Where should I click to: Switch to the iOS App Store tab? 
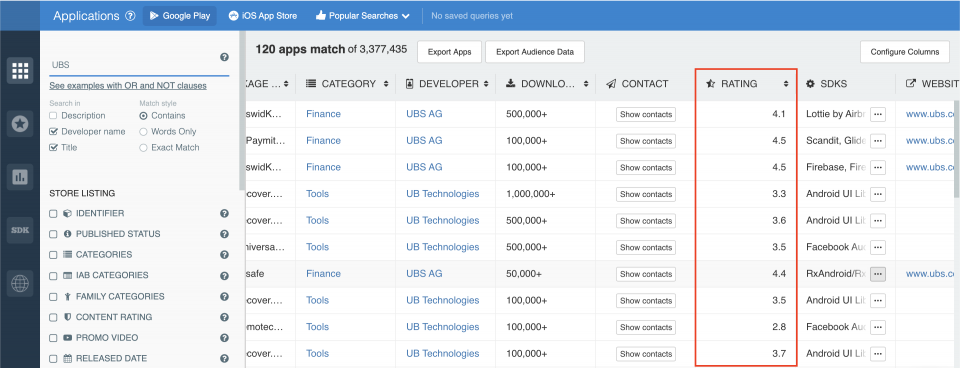[263, 16]
